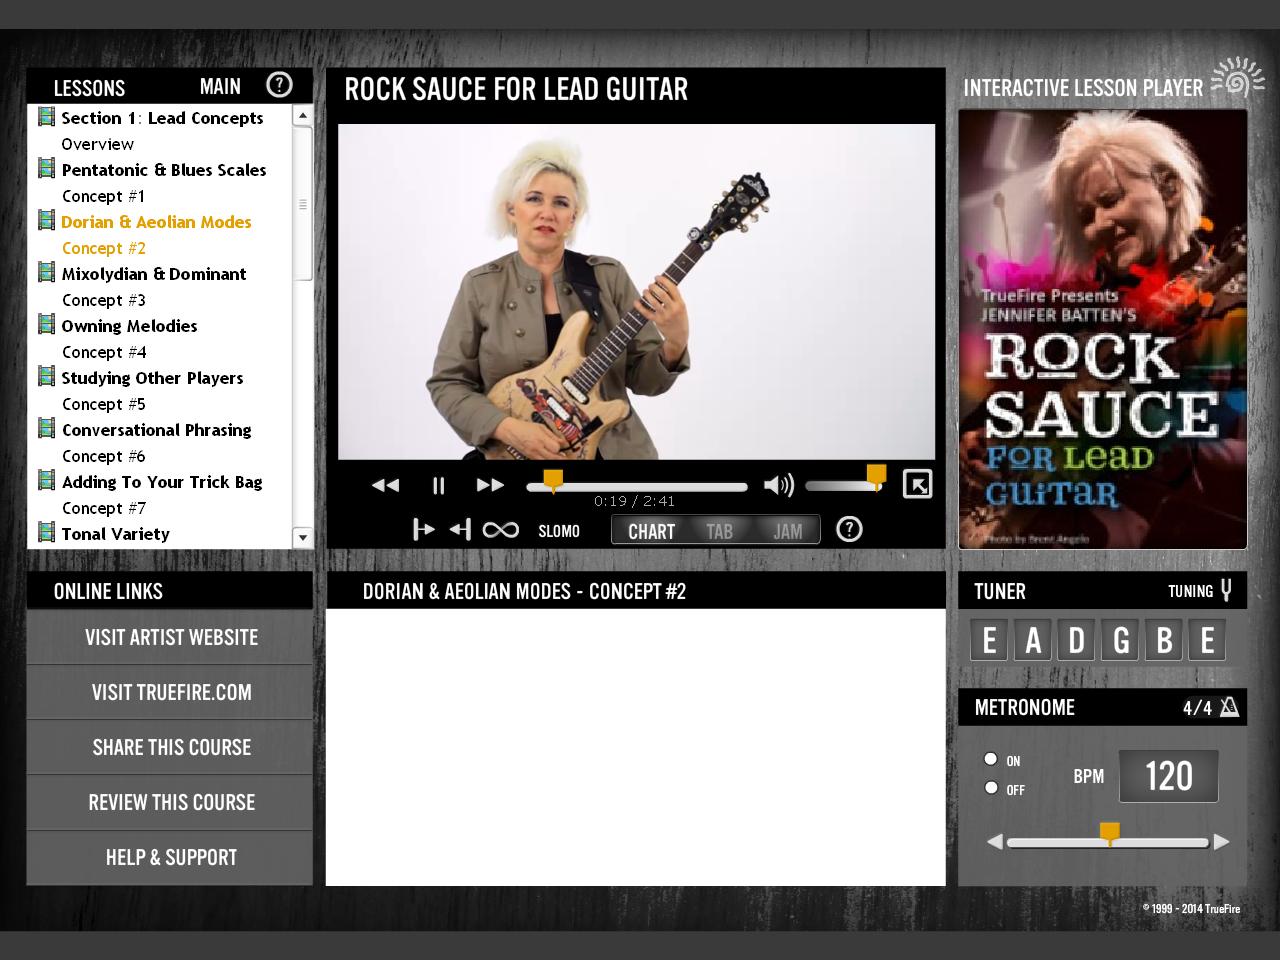This screenshot has height=960, width=1280.
Task: Click the lessons list scrollbar thumb
Action: click(302, 204)
